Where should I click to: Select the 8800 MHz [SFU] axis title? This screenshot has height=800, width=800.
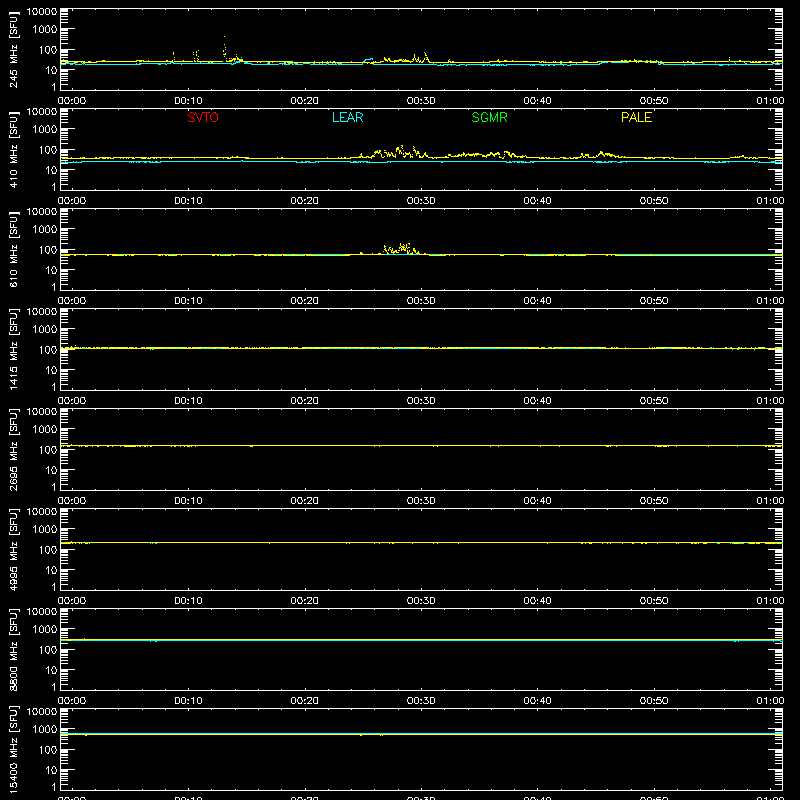click(13, 649)
